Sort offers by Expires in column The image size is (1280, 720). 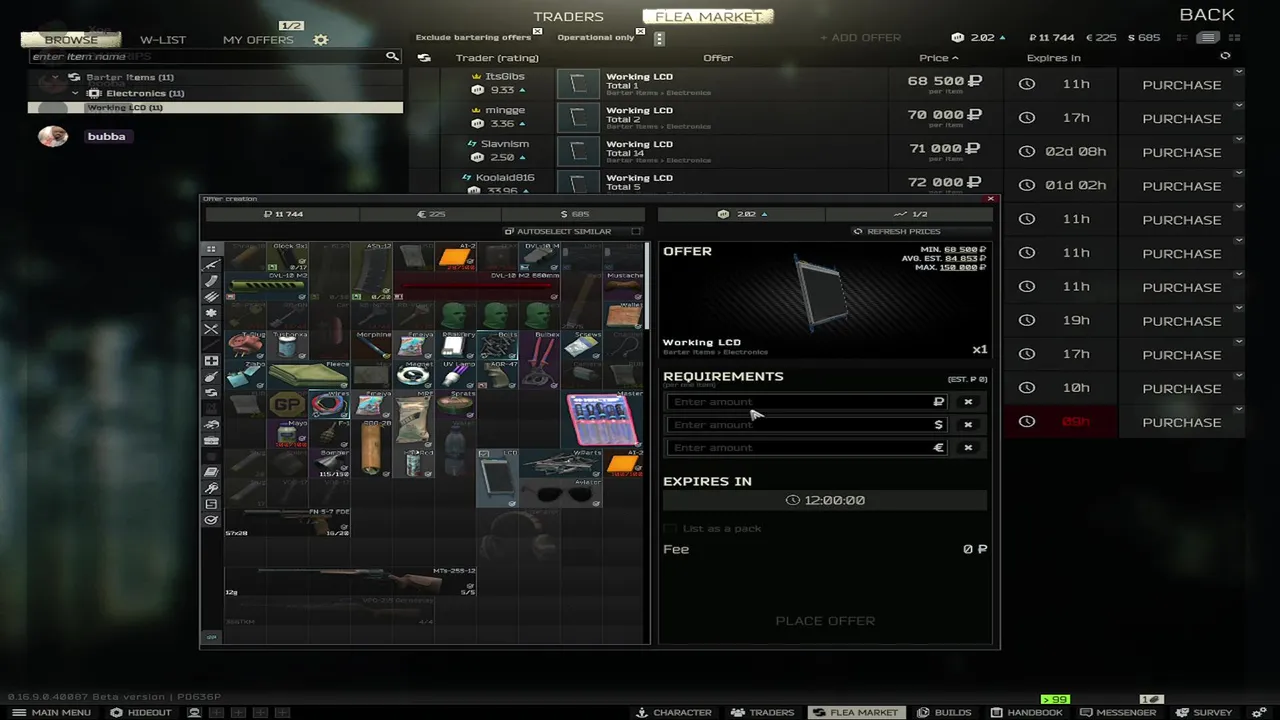(1053, 58)
